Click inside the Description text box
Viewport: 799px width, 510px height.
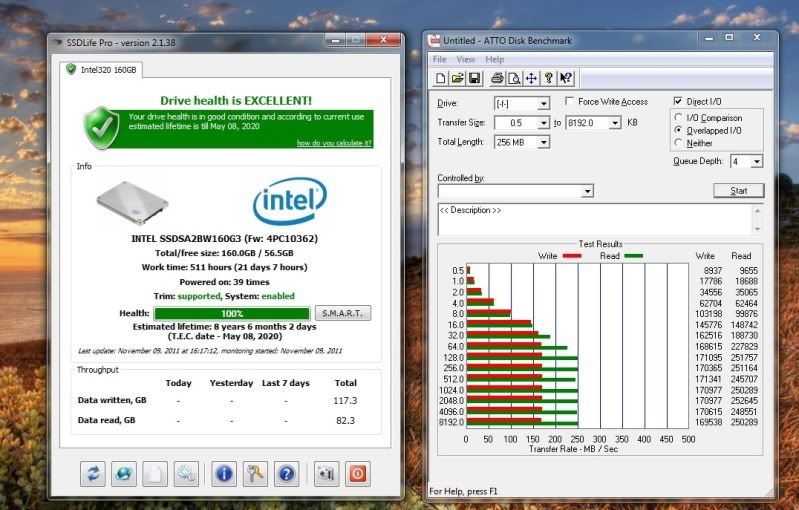(x=600, y=220)
